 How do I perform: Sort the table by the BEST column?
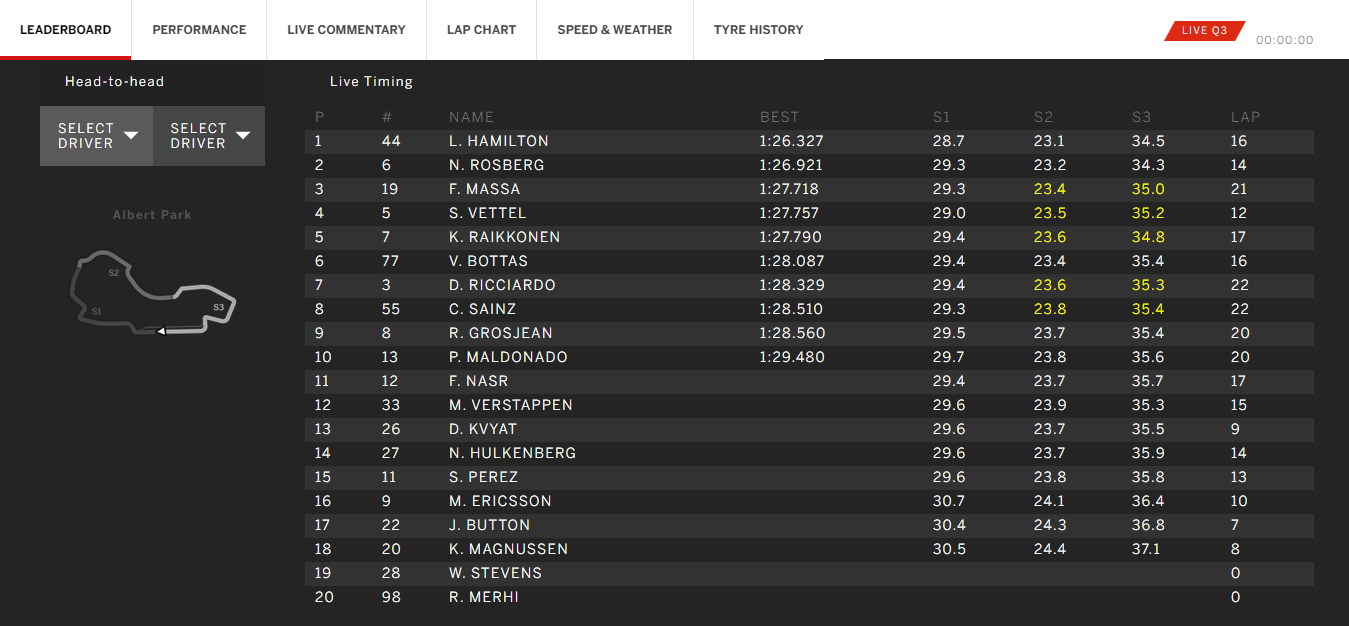point(778,116)
